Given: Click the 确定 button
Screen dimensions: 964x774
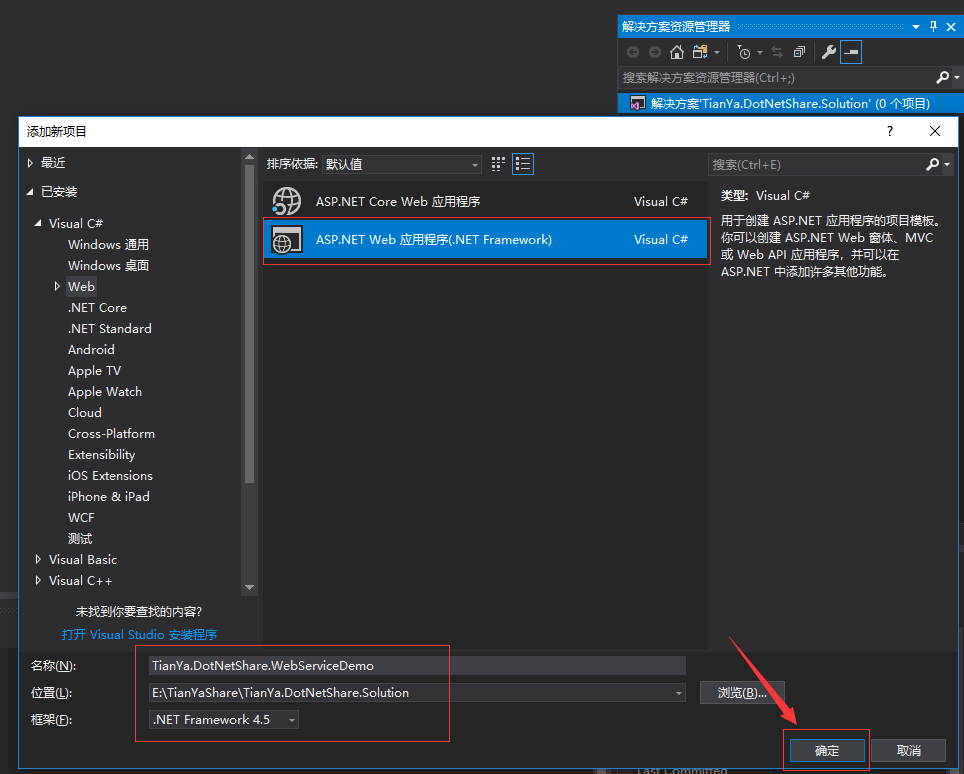Looking at the screenshot, I should 827,751.
